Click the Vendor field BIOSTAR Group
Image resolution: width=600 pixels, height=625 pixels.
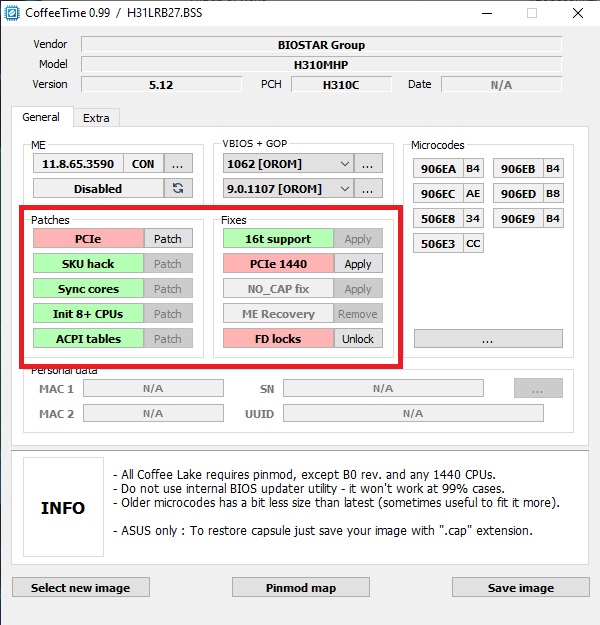[321, 44]
